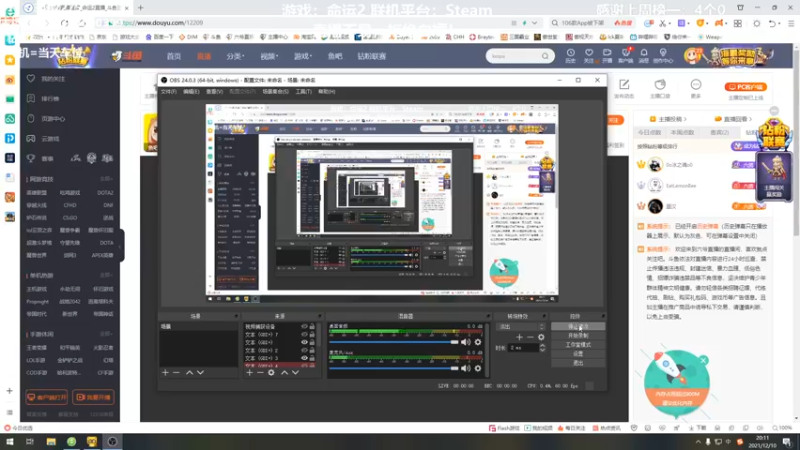The height and width of the screenshot is (450, 800).
Task: Open the scene transition type dropdown
Action: [521, 327]
